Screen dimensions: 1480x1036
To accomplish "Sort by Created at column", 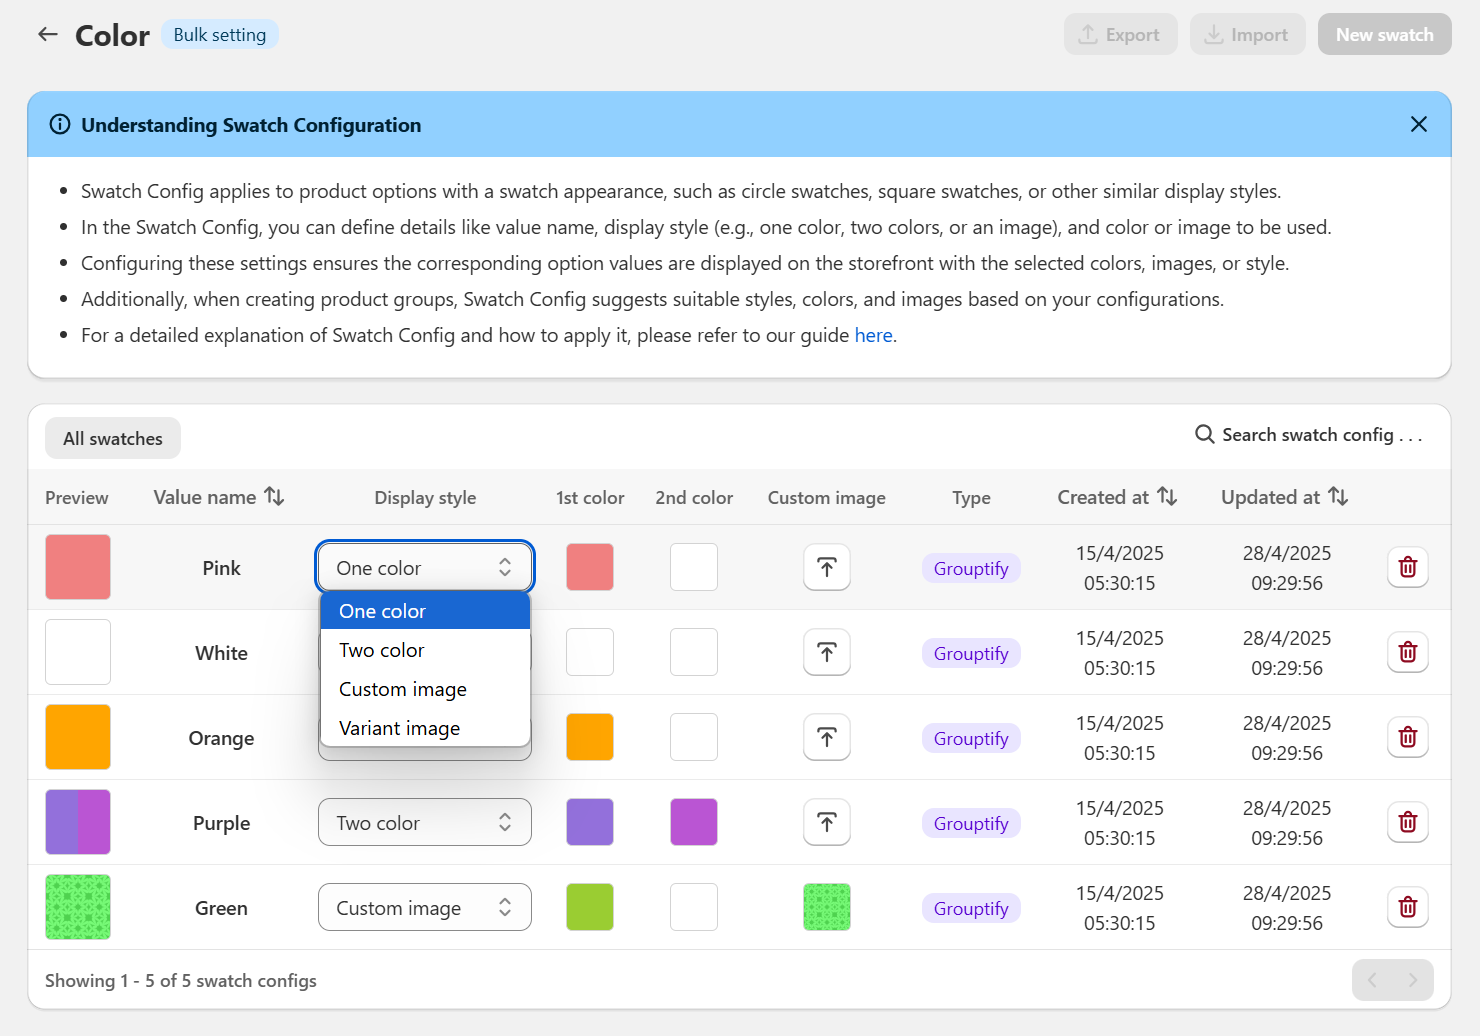I will coord(1167,497).
